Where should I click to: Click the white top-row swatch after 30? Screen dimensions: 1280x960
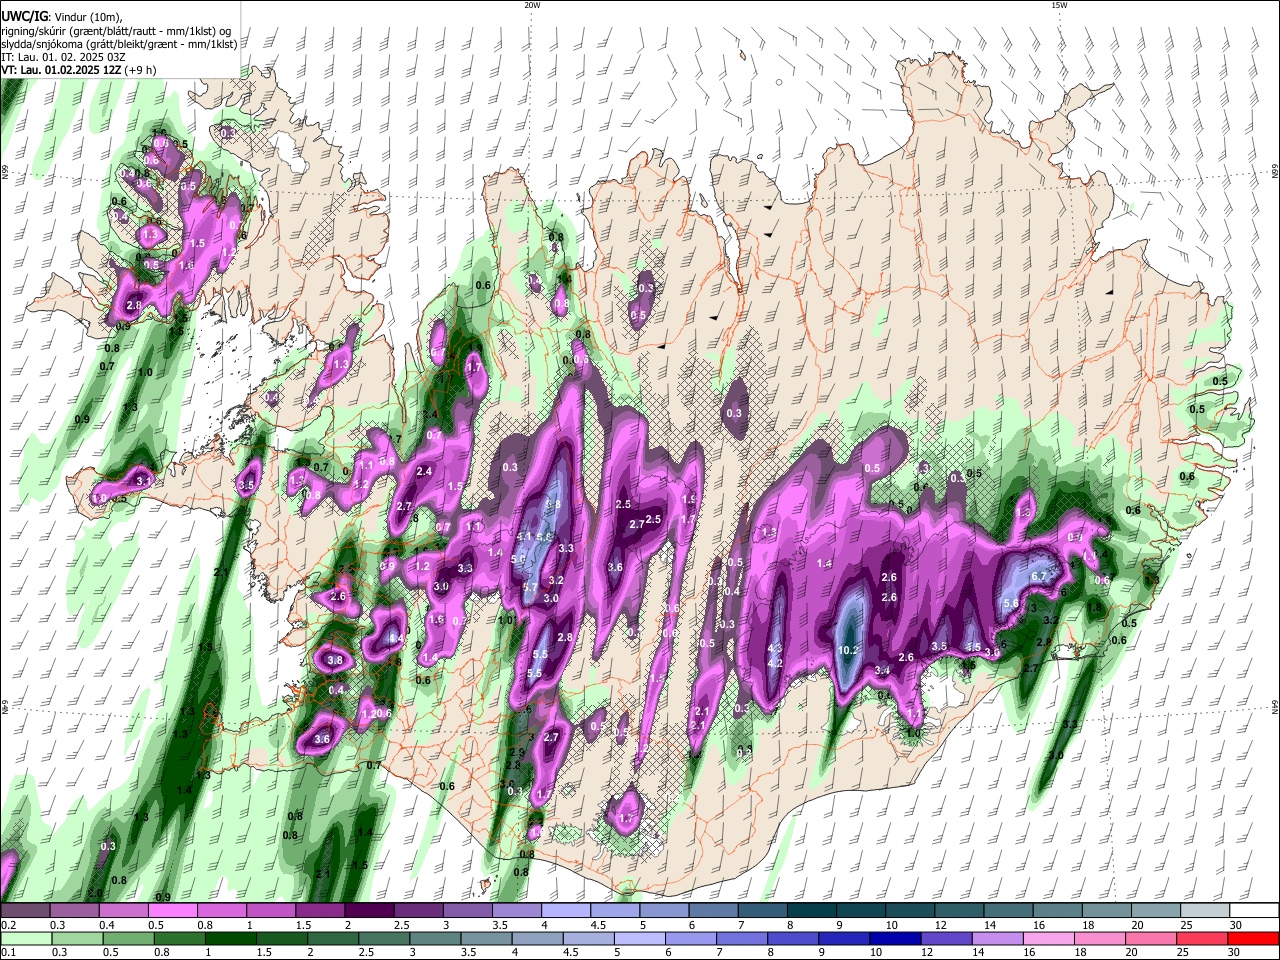1254,911
